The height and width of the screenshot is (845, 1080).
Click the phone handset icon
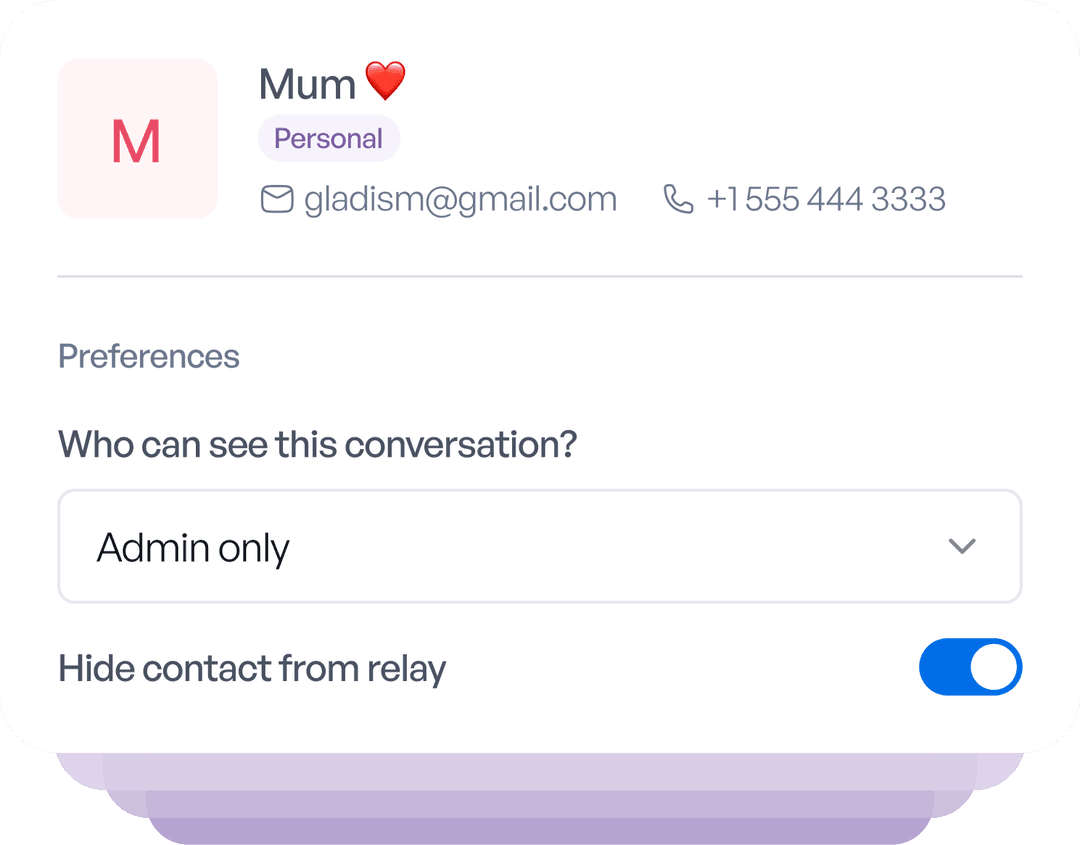678,199
